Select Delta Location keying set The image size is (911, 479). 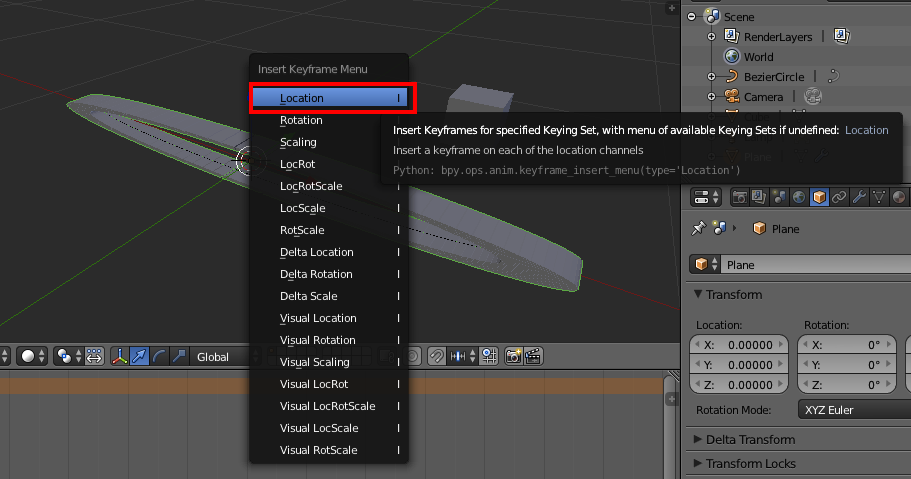coord(329,252)
